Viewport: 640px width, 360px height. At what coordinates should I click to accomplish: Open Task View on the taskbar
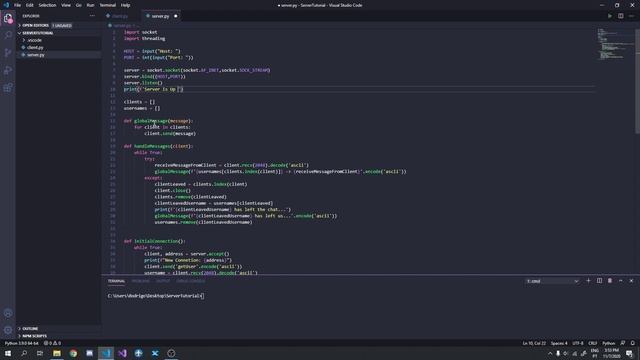[40, 353]
